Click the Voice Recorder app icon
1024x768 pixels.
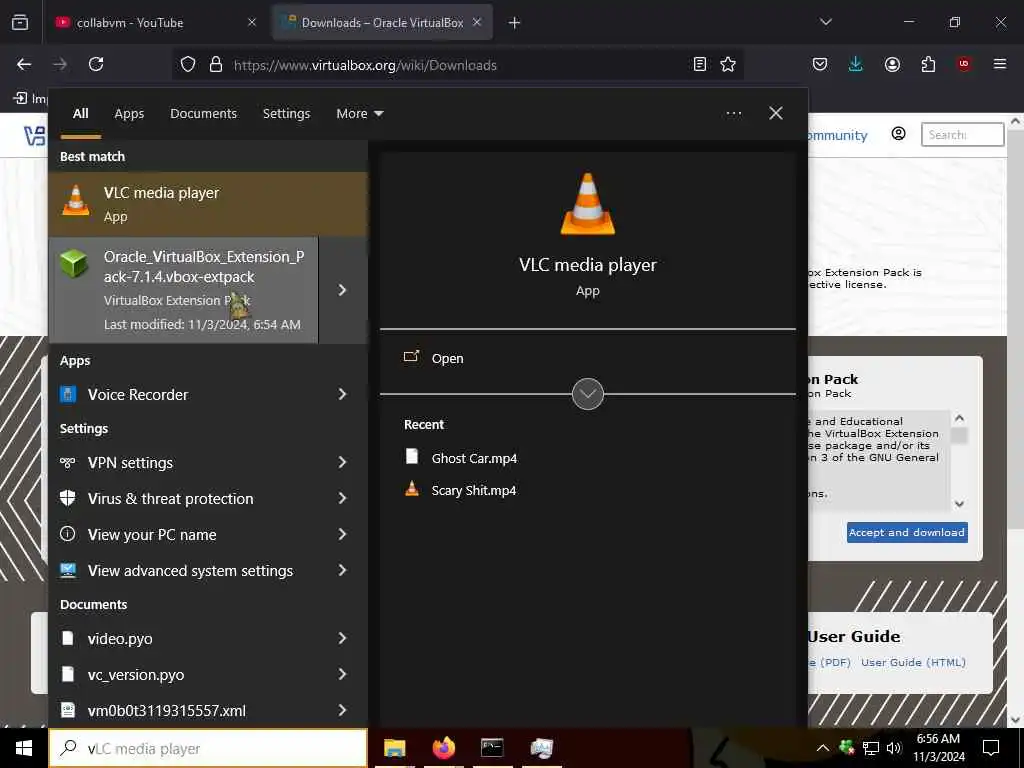[x=68, y=394]
